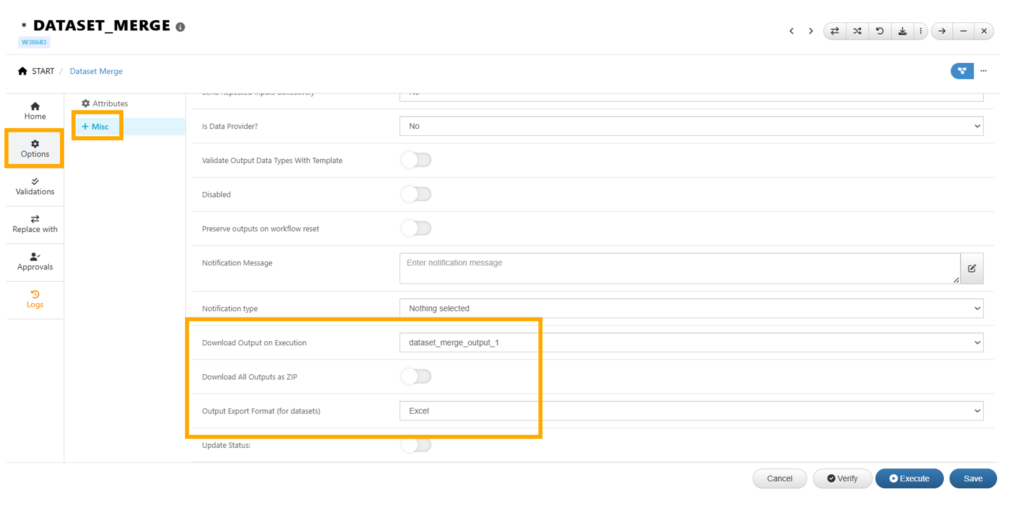The width and height of the screenshot is (1024, 508).
Task: Toggle Validate Output Data Types With Template
Action: 415,160
